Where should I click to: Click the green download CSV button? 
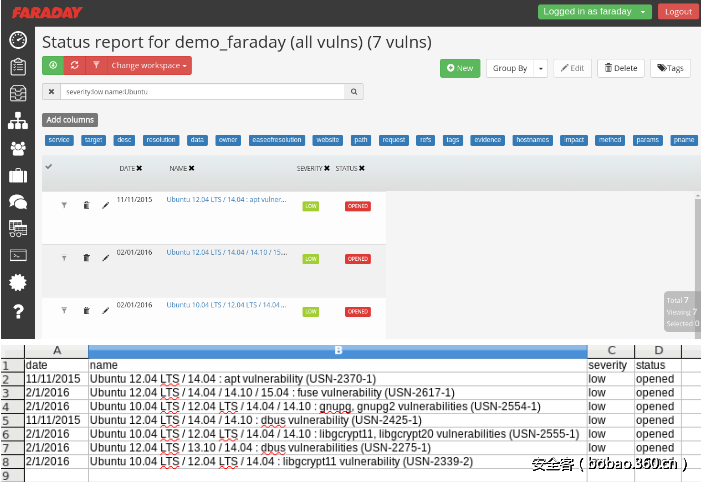pyautogui.click(x=53, y=65)
